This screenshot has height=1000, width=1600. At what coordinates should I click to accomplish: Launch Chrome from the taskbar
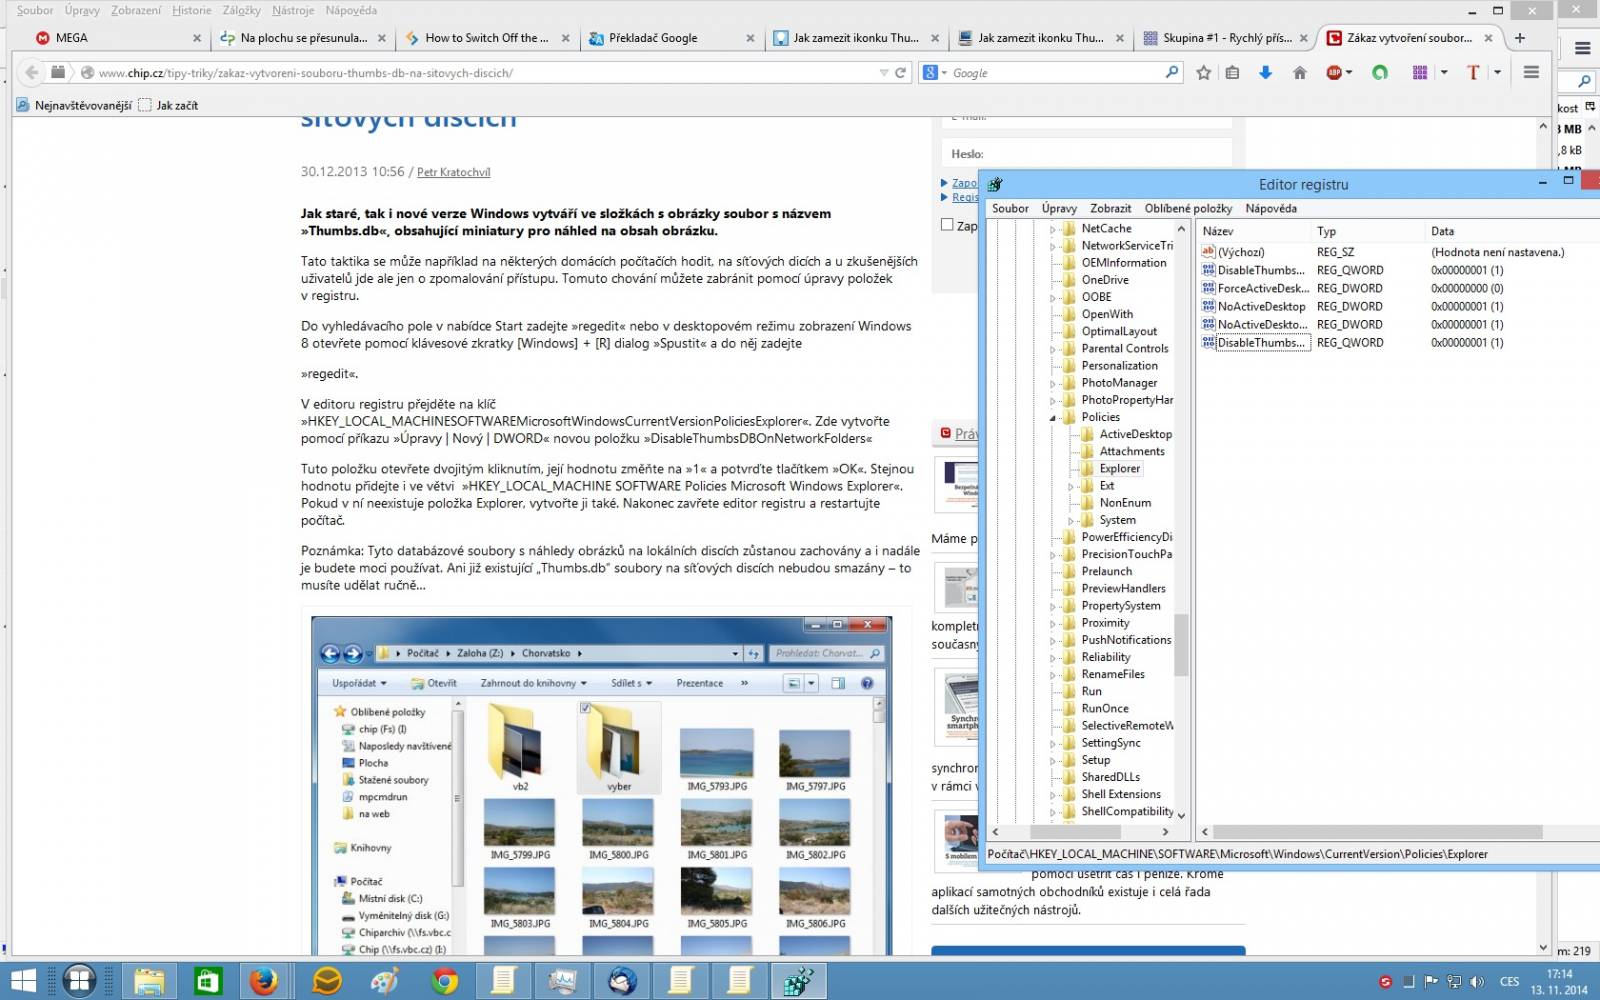[x=444, y=981]
